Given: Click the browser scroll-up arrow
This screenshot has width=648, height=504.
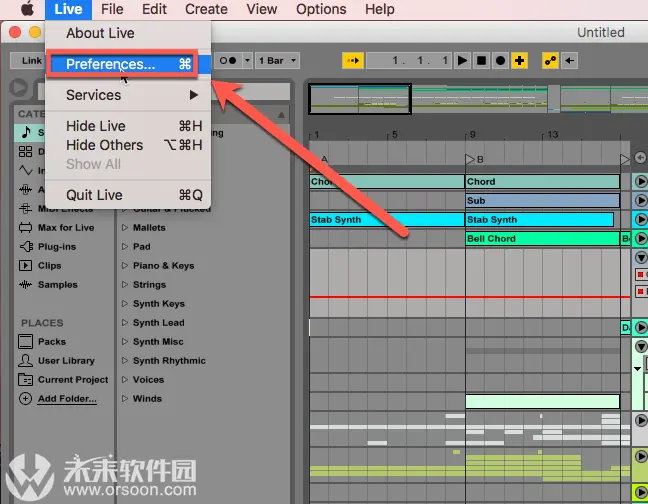Looking at the screenshot, I should (281, 115).
